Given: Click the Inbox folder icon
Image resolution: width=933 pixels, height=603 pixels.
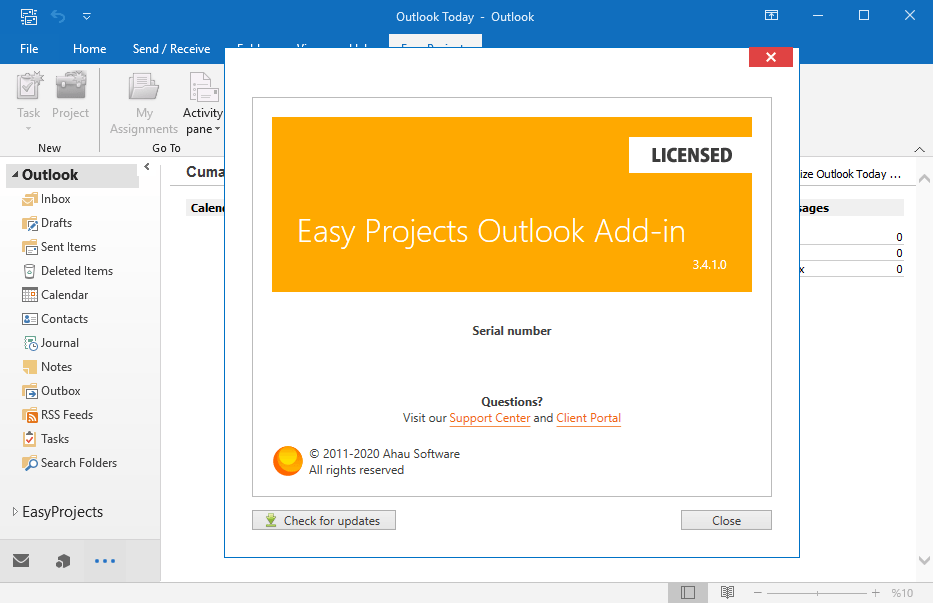Looking at the screenshot, I should 30,199.
